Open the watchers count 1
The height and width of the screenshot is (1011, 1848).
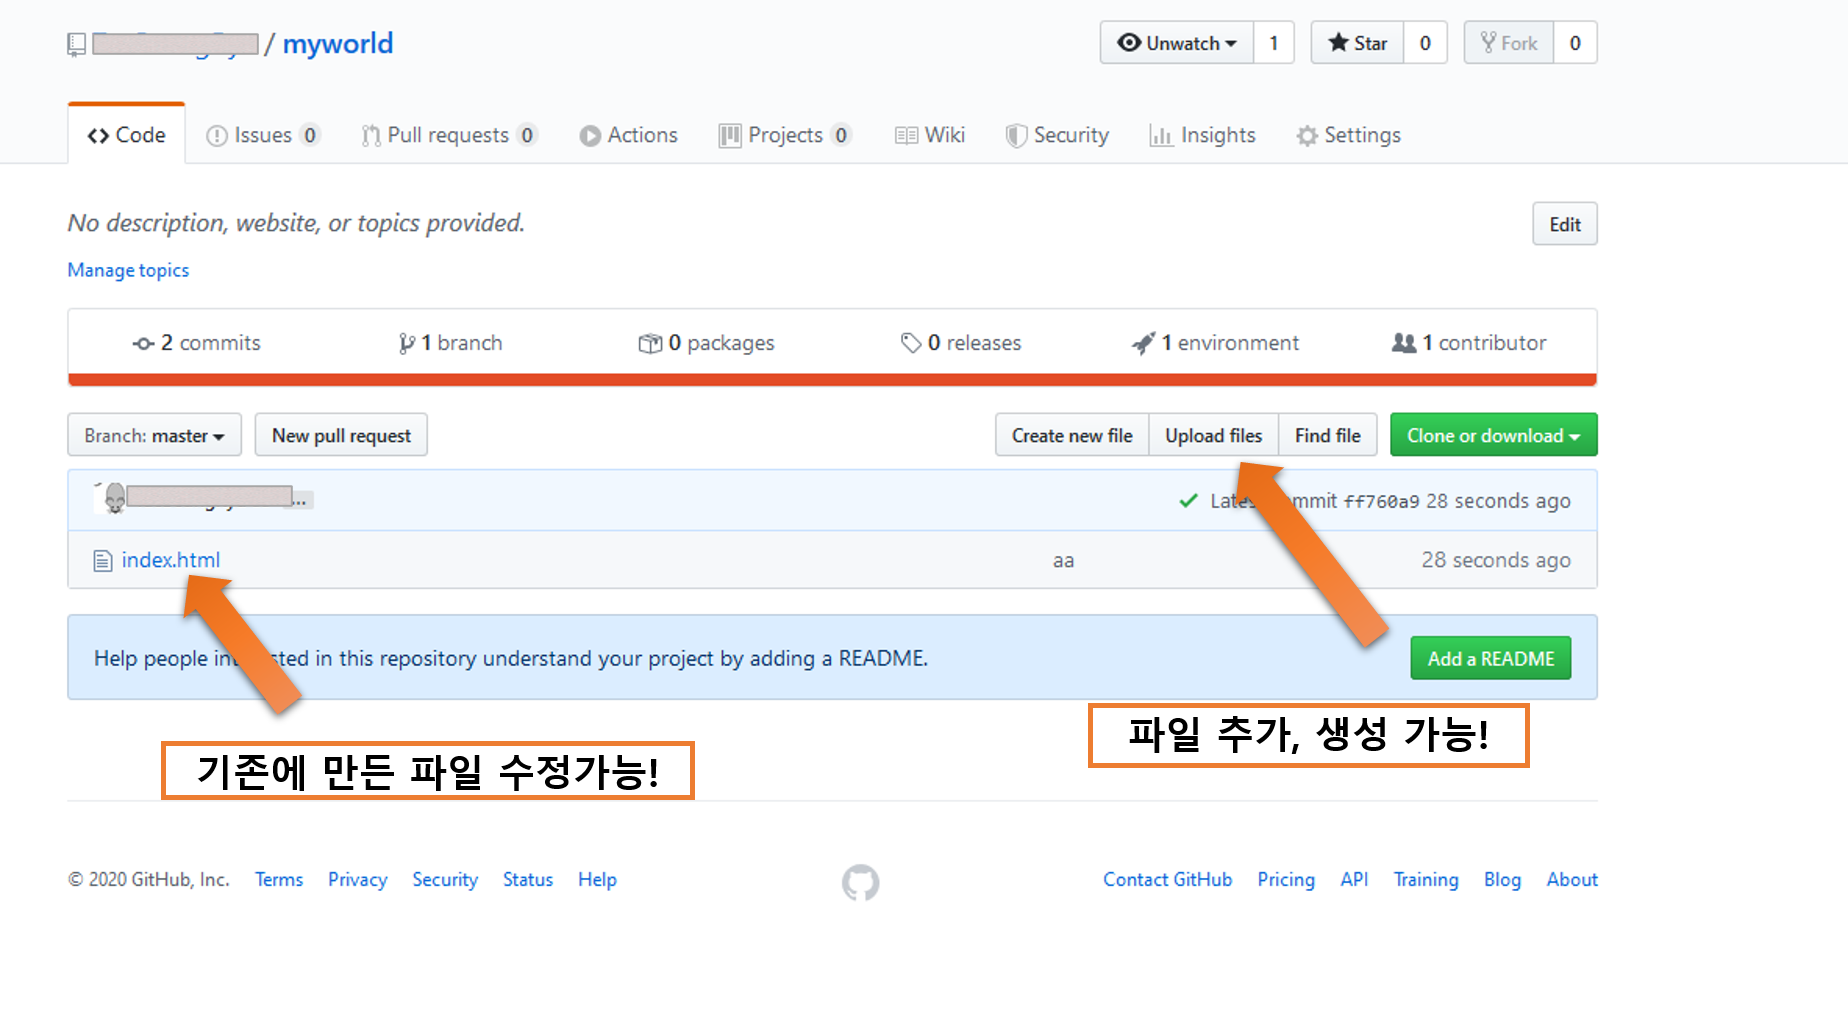click(1273, 43)
